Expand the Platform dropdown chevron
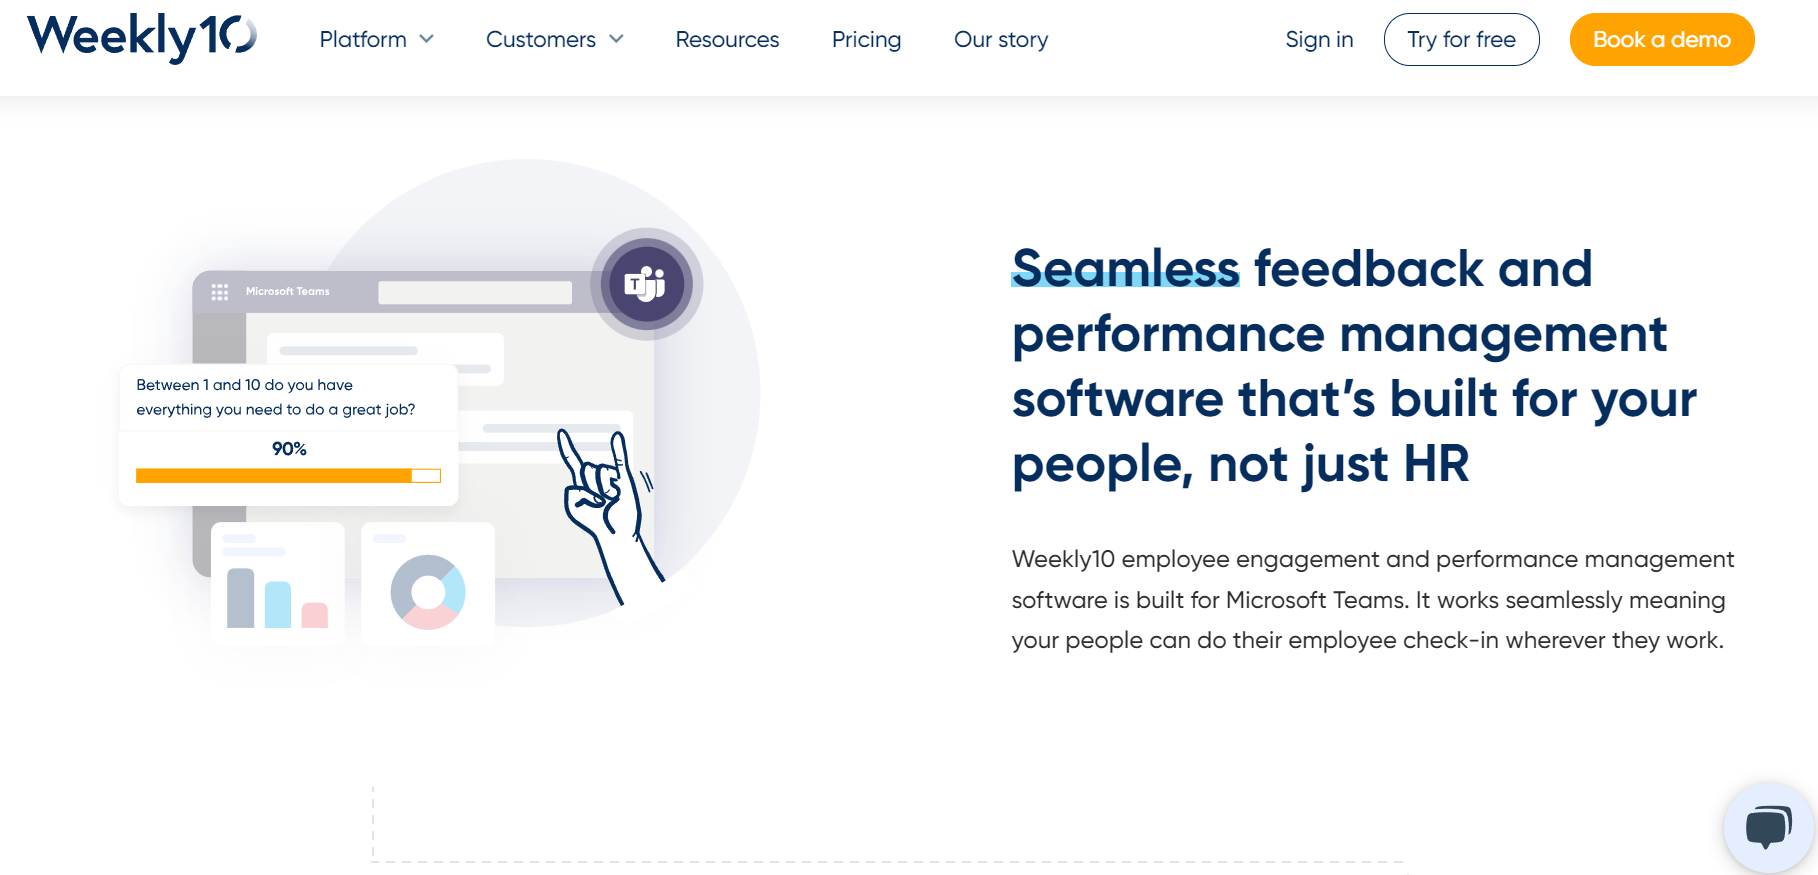 click(427, 39)
